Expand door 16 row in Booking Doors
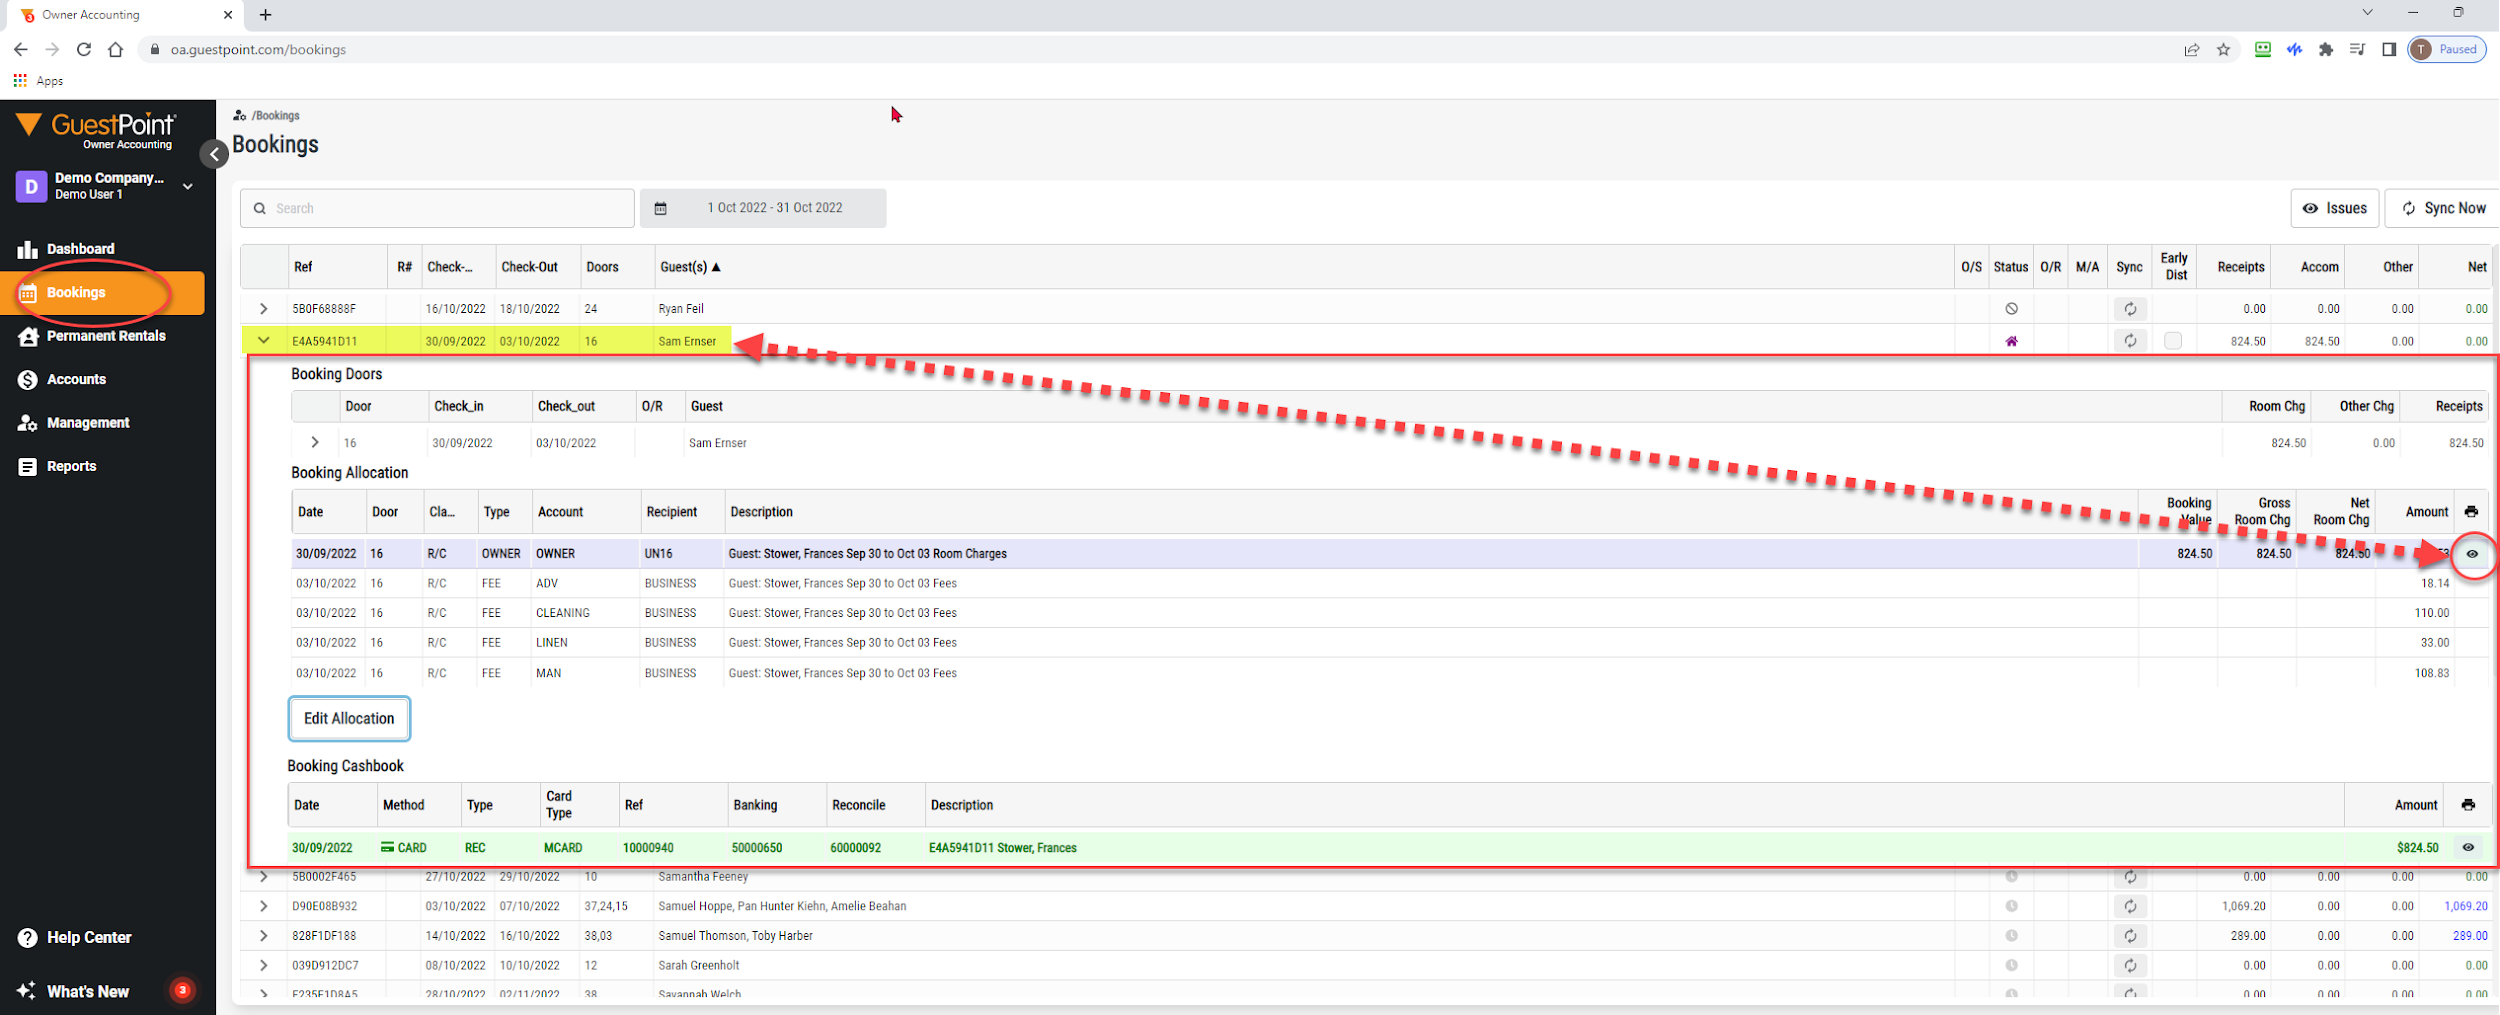 (x=315, y=442)
